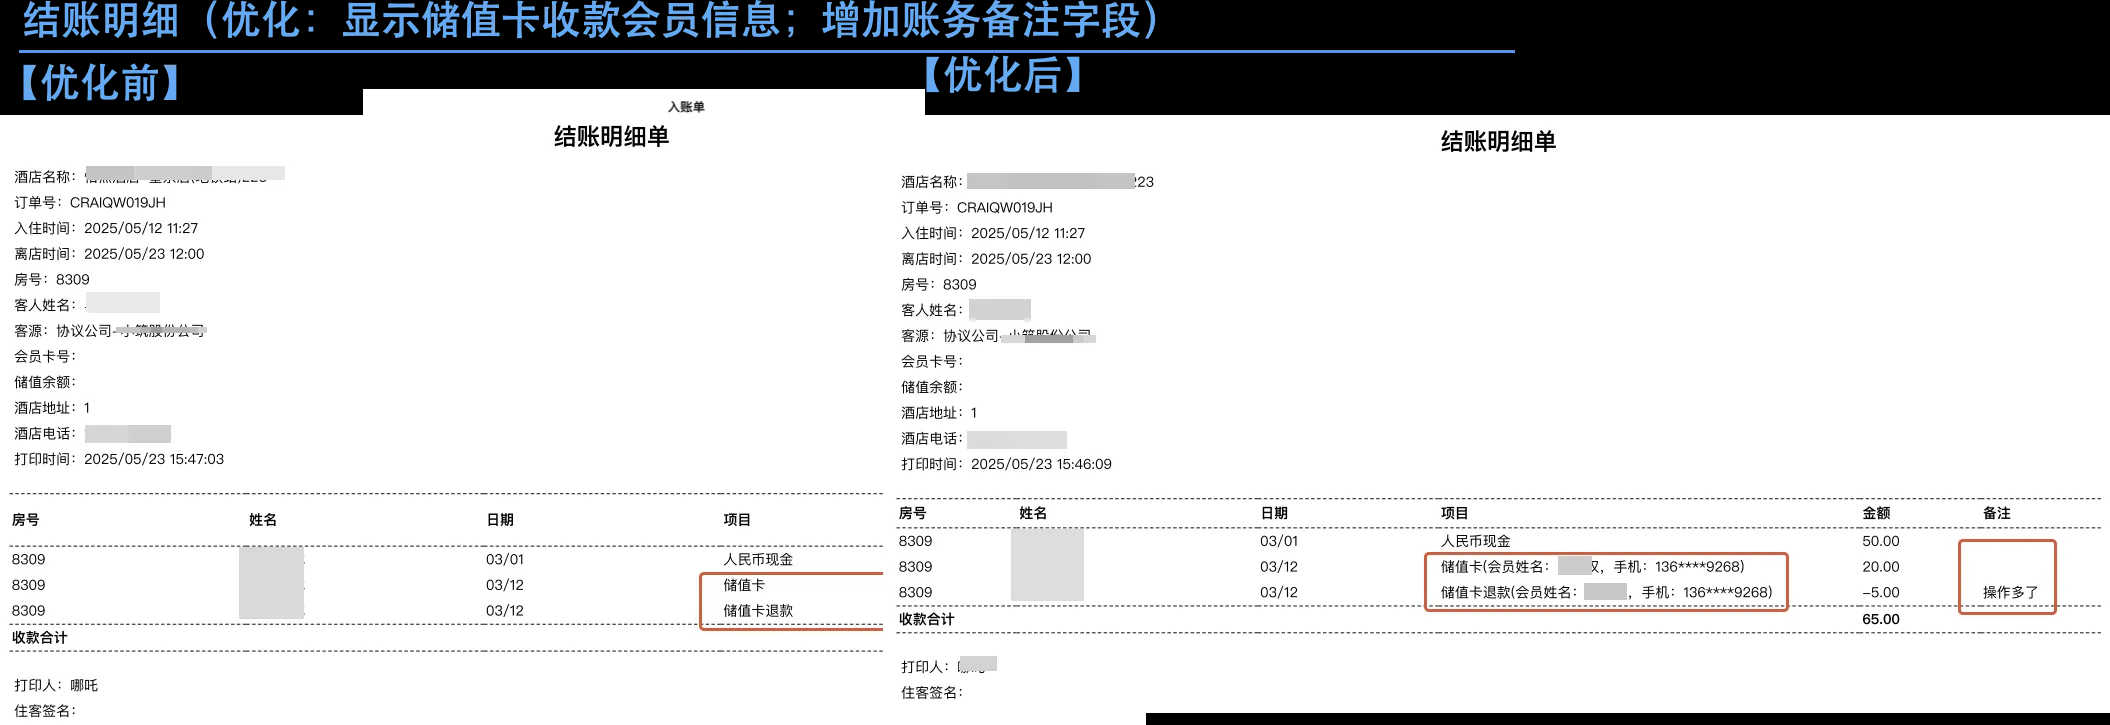Click the 【优化前】 heading label
Viewport: 2110px width, 725px height.
[x=100, y=83]
